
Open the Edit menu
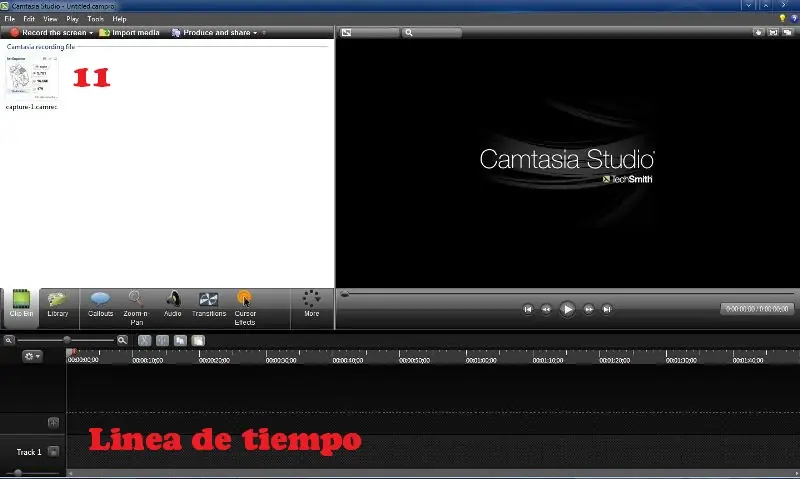pyautogui.click(x=29, y=19)
